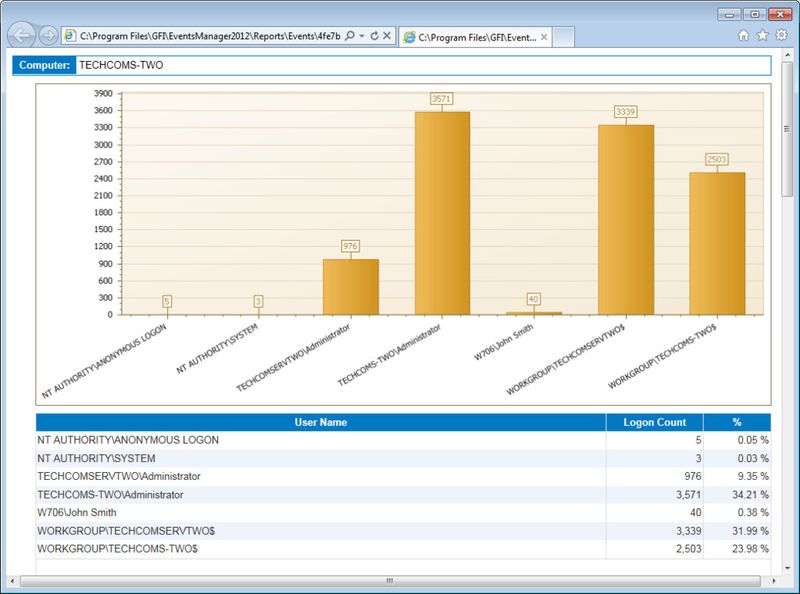The height and width of the screenshot is (594, 800).
Task: Click the 40 data label in chart
Action: click(x=533, y=299)
